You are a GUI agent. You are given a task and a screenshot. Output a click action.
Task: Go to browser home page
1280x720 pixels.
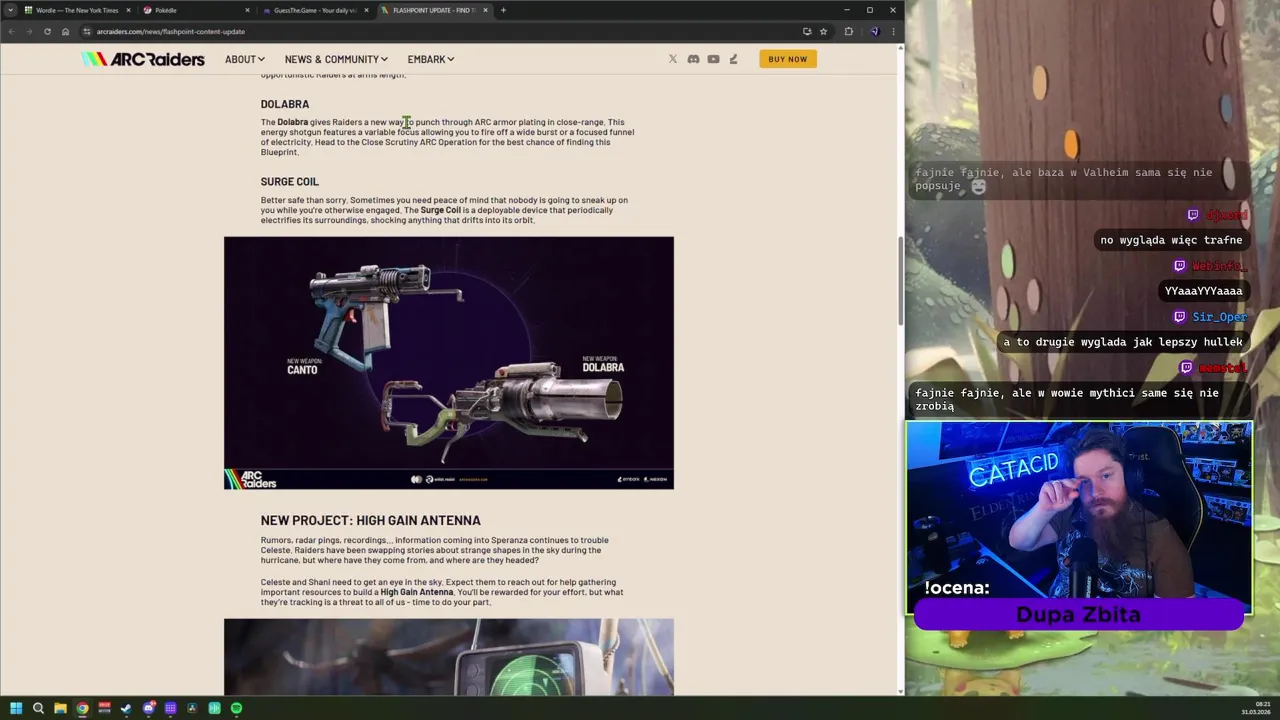click(x=66, y=31)
